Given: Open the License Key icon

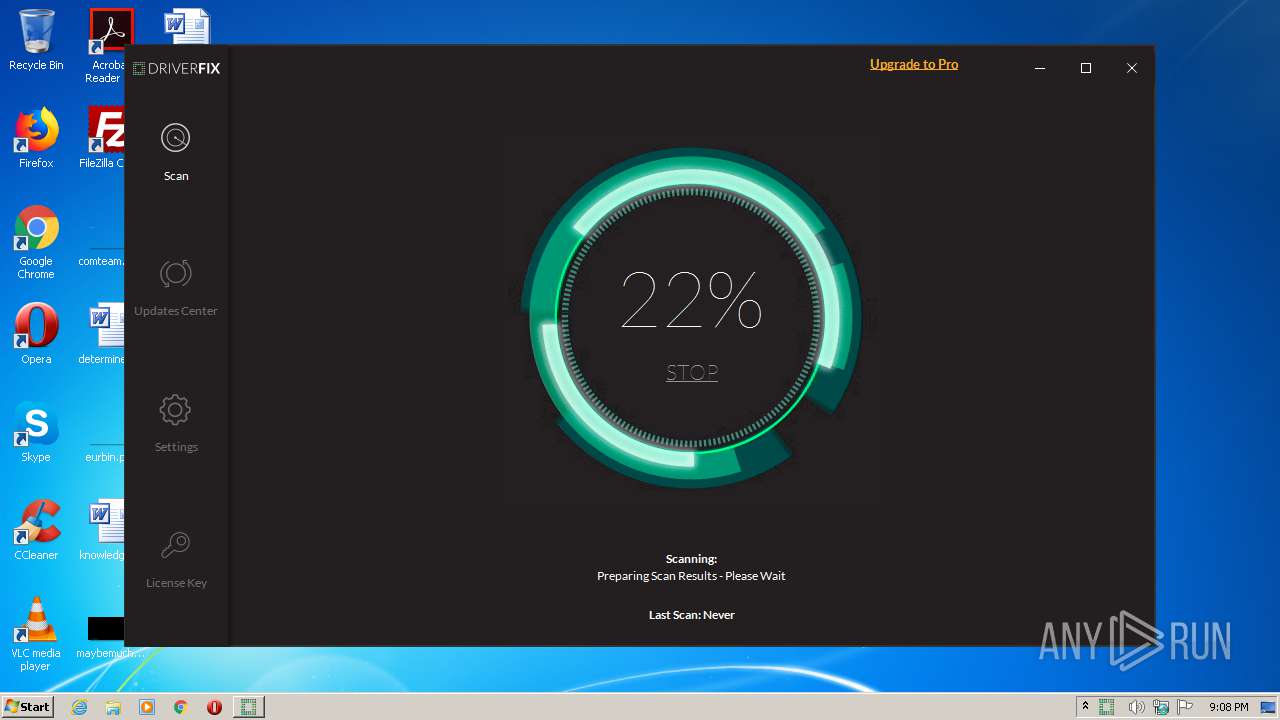Looking at the screenshot, I should click(x=175, y=545).
